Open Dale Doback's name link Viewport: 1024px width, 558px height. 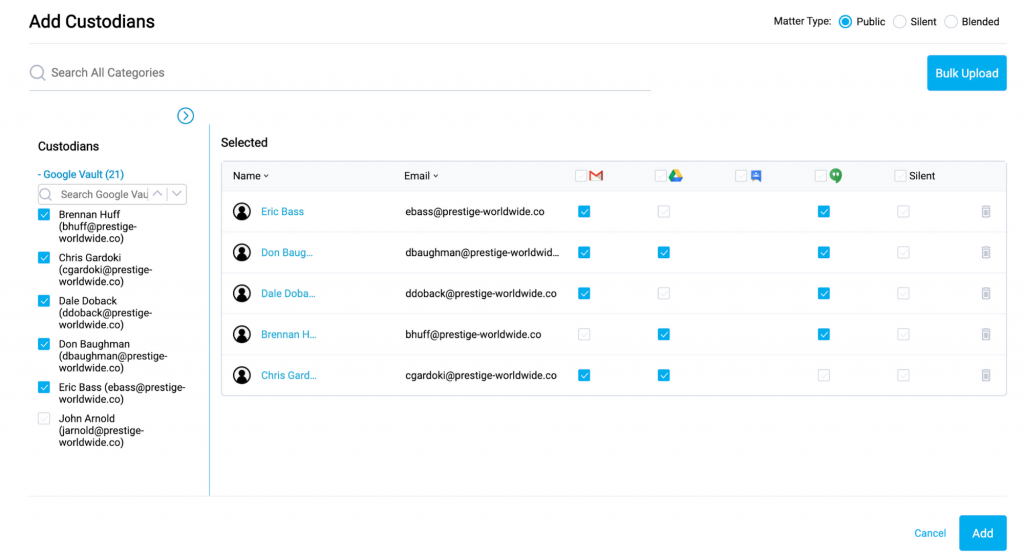click(288, 293)
